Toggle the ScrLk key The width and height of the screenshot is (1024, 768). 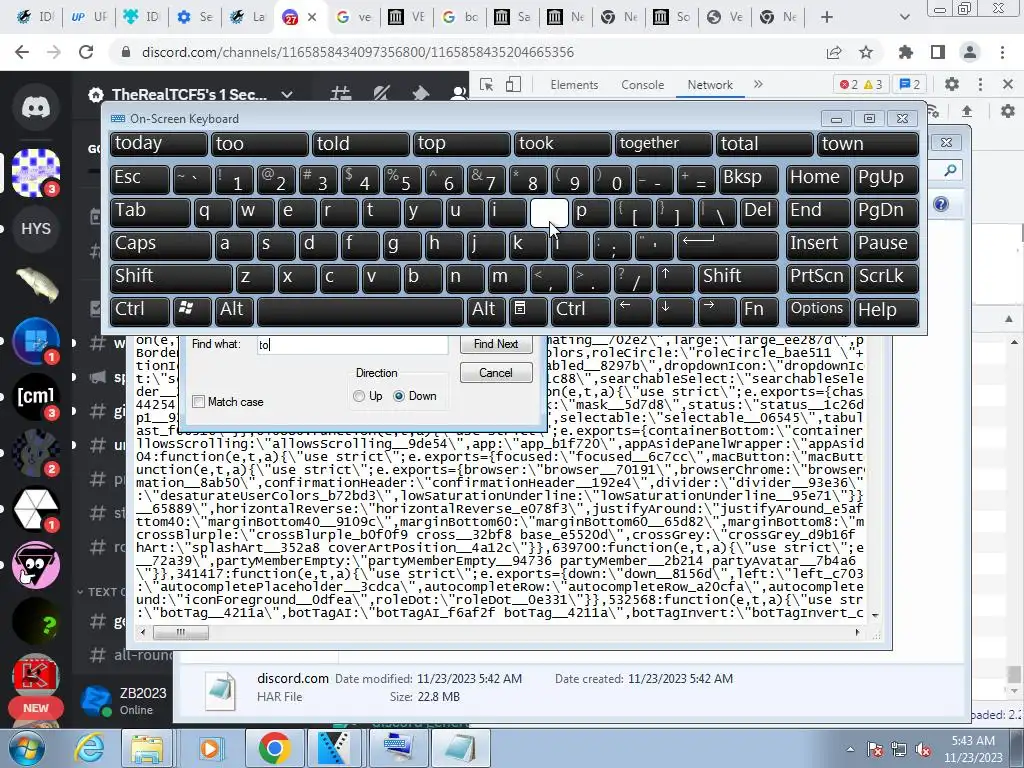click(886, 277)
